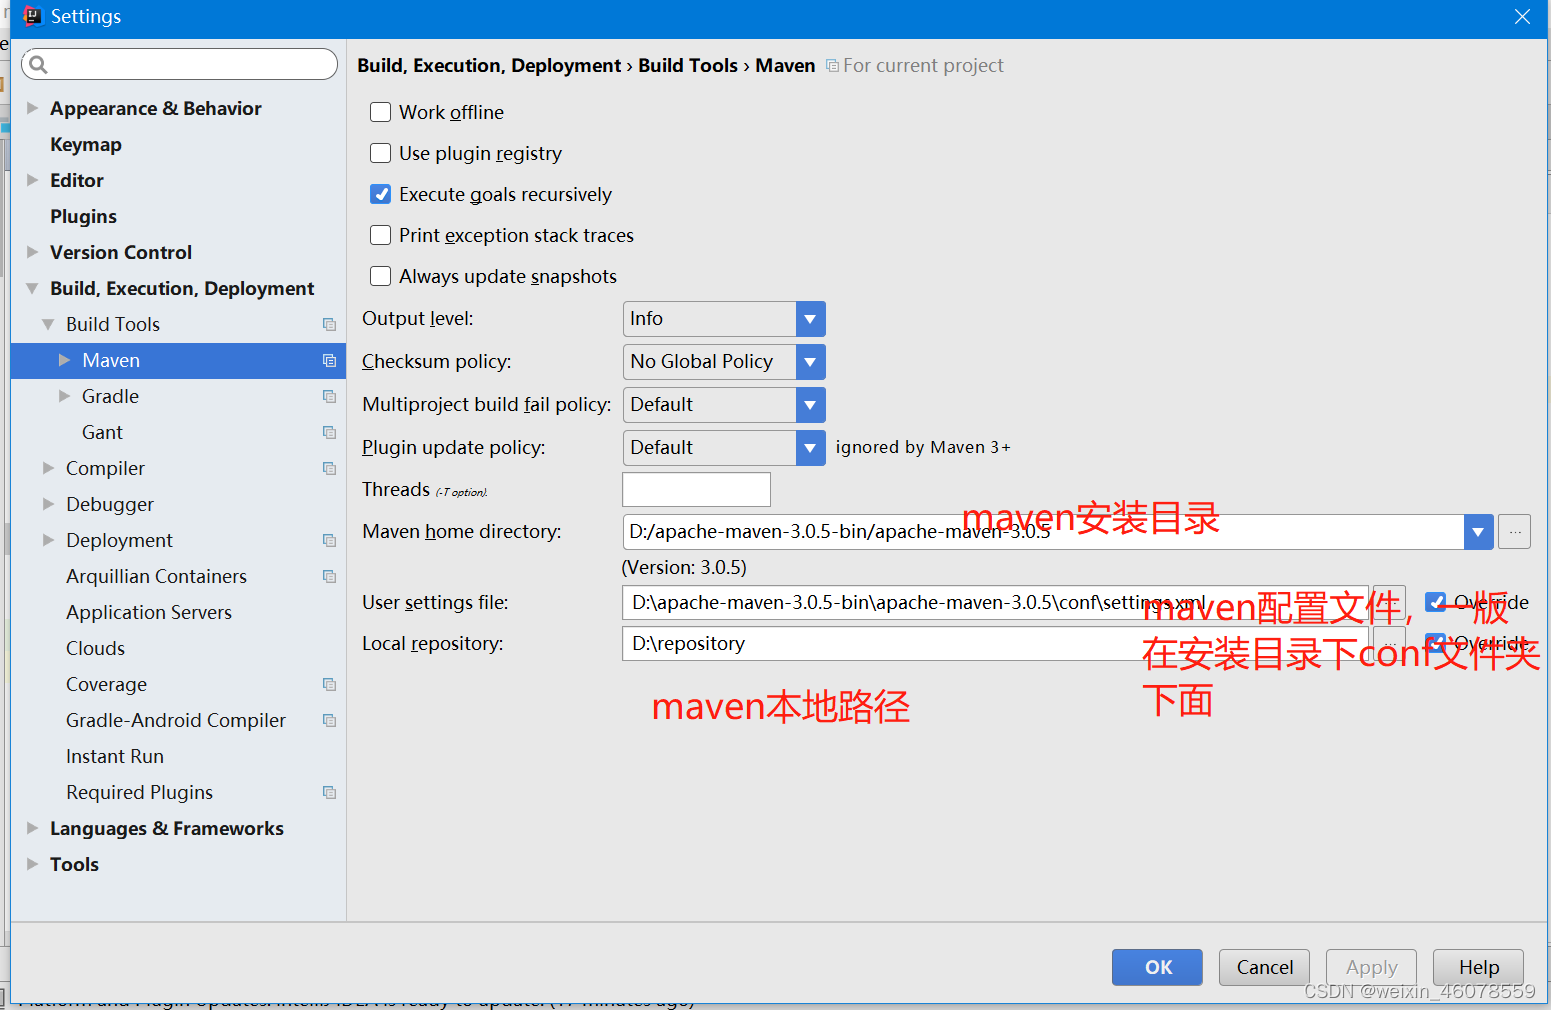The height and width of the screenshot is (1010, 1551).
Task: Click the Local repository path field
Action: pos(995,644)
